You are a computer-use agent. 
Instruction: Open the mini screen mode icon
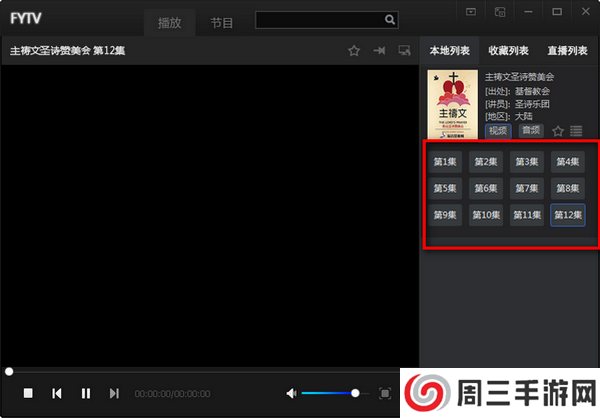click(x=405, y=51)
